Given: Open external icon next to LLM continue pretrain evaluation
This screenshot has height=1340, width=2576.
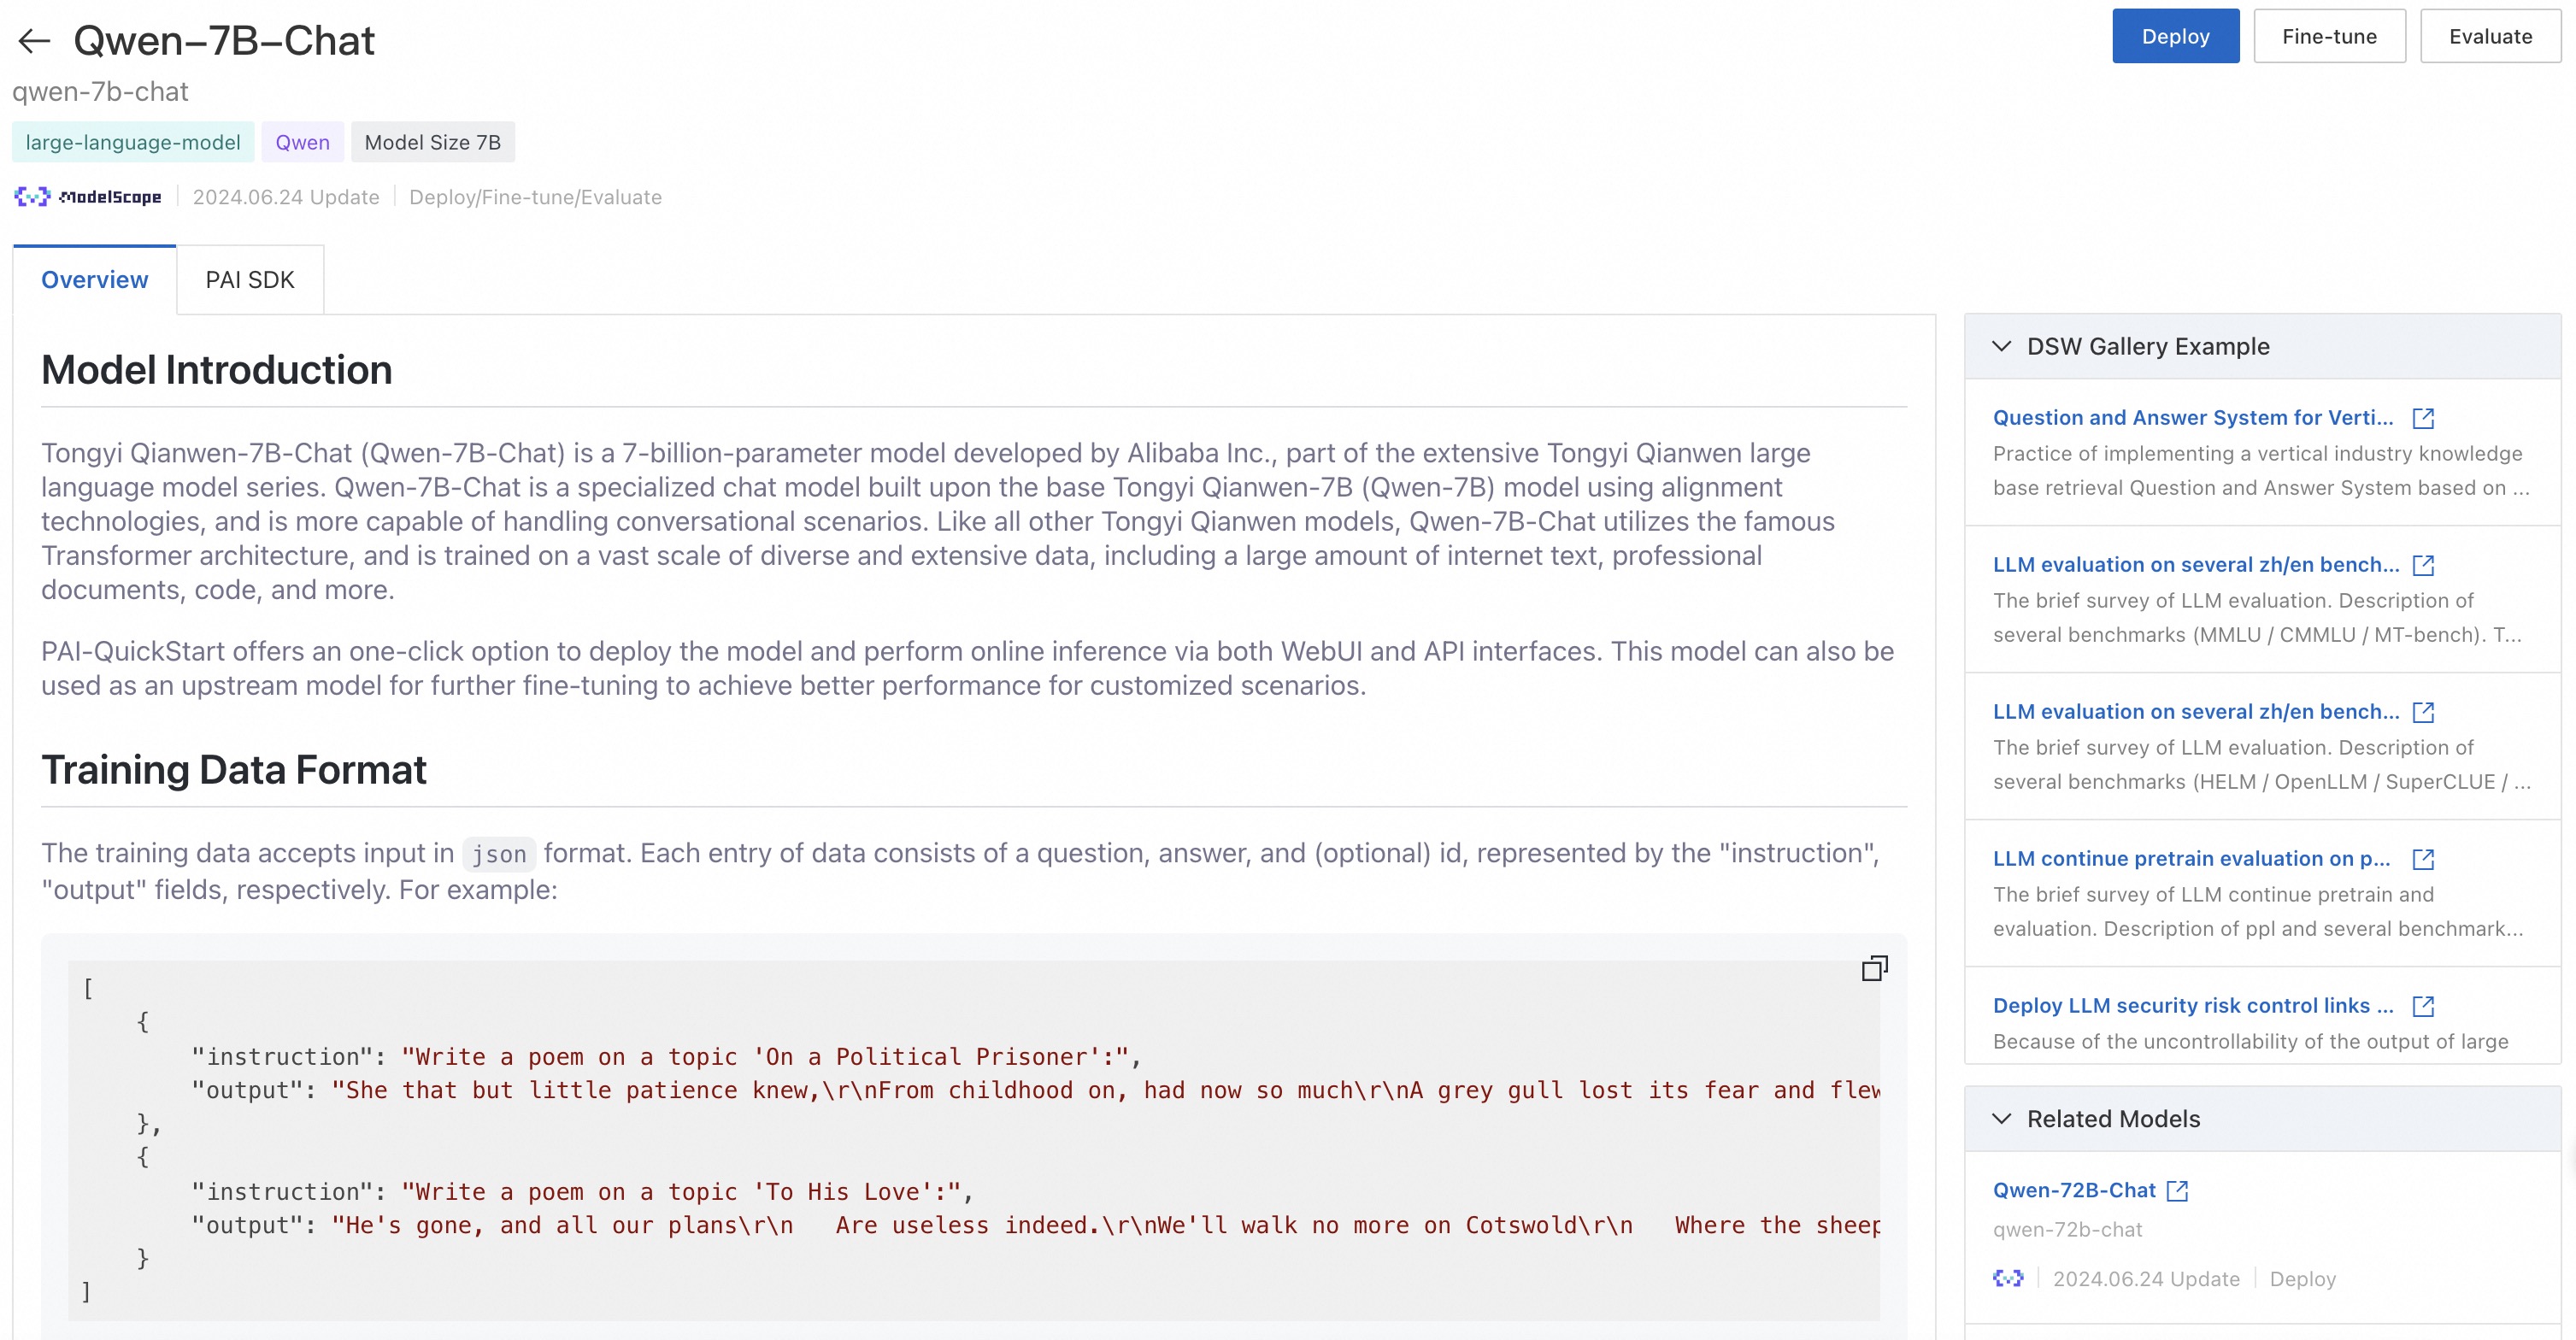Looking at the screenshot, I should click(x=2423, y=859).
